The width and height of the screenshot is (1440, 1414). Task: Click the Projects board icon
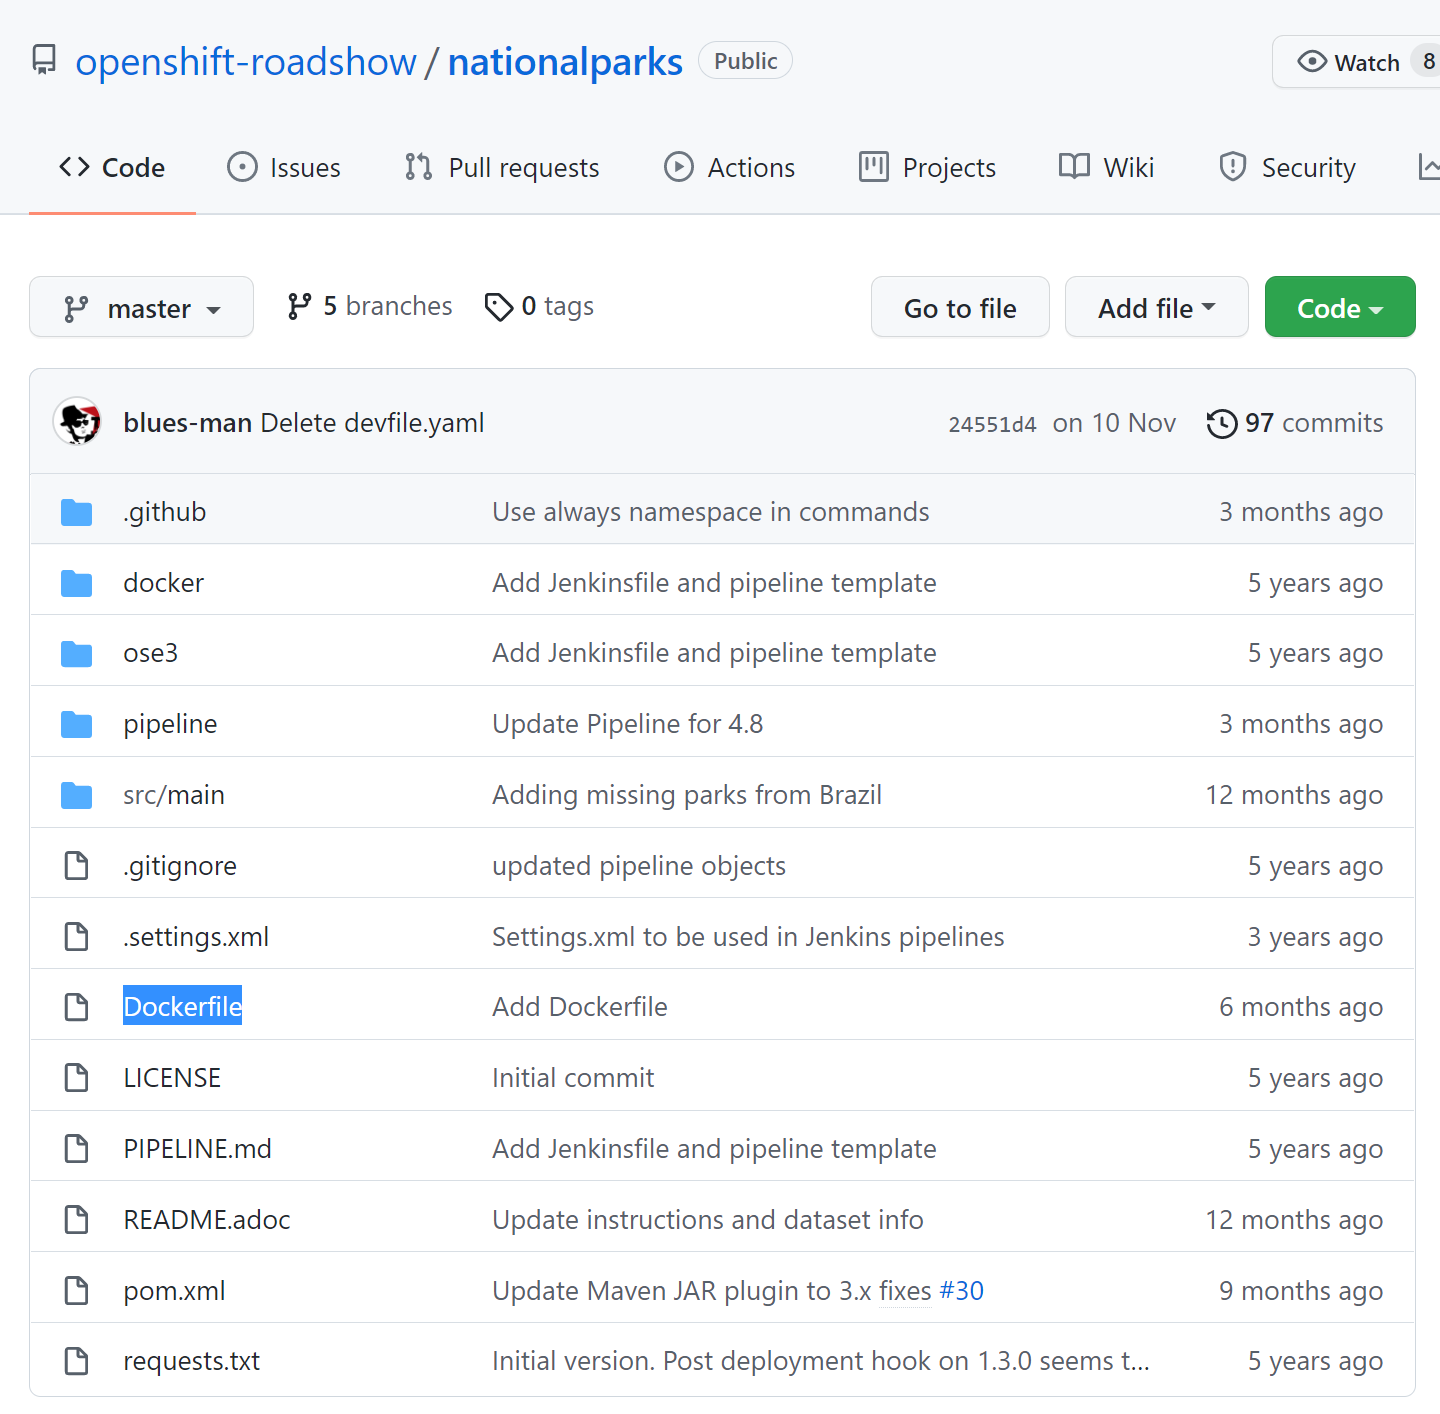pos(873,167)
